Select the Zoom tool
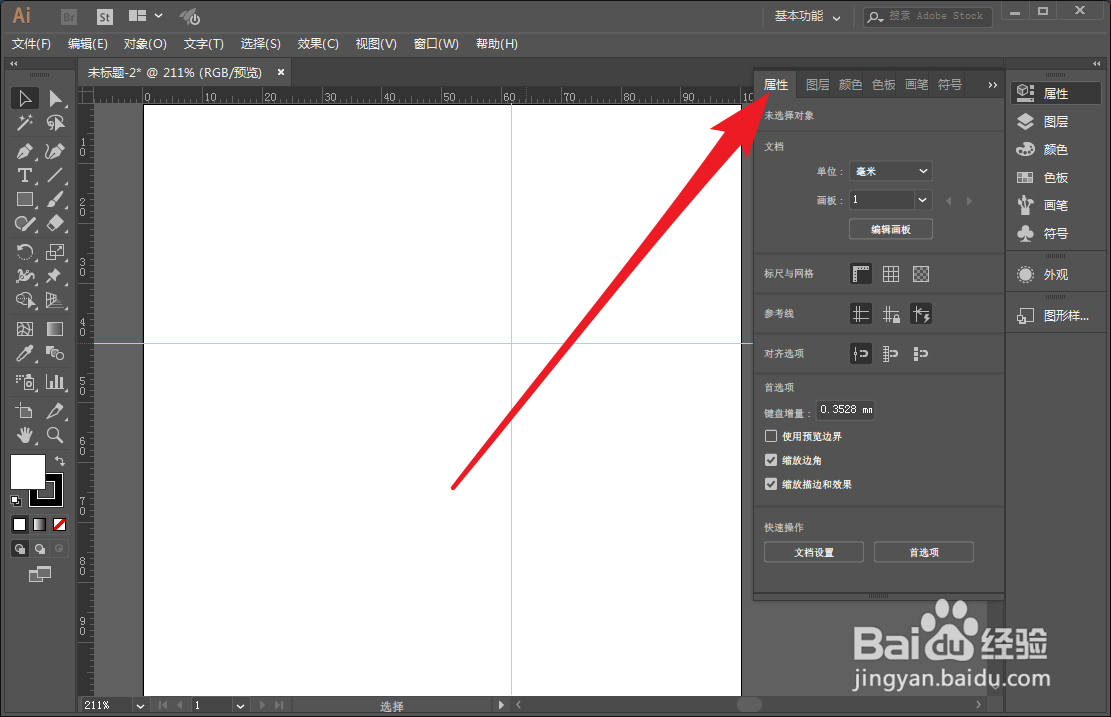This screenshot has width=1111, height=717. [x=55, y=435]
